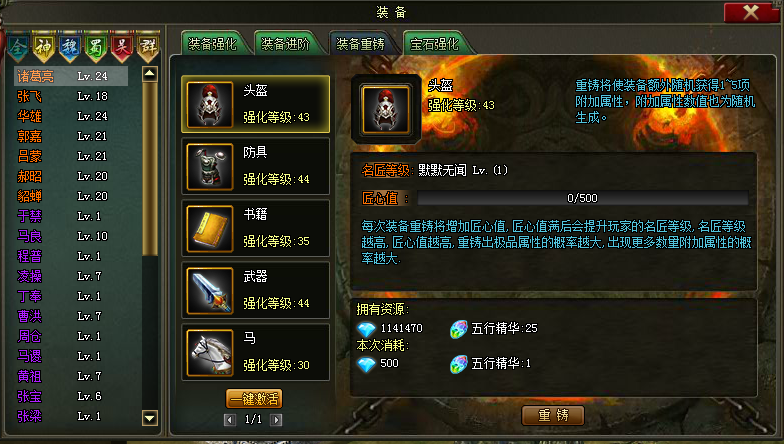Click the 重铸 reforge button

553,415
